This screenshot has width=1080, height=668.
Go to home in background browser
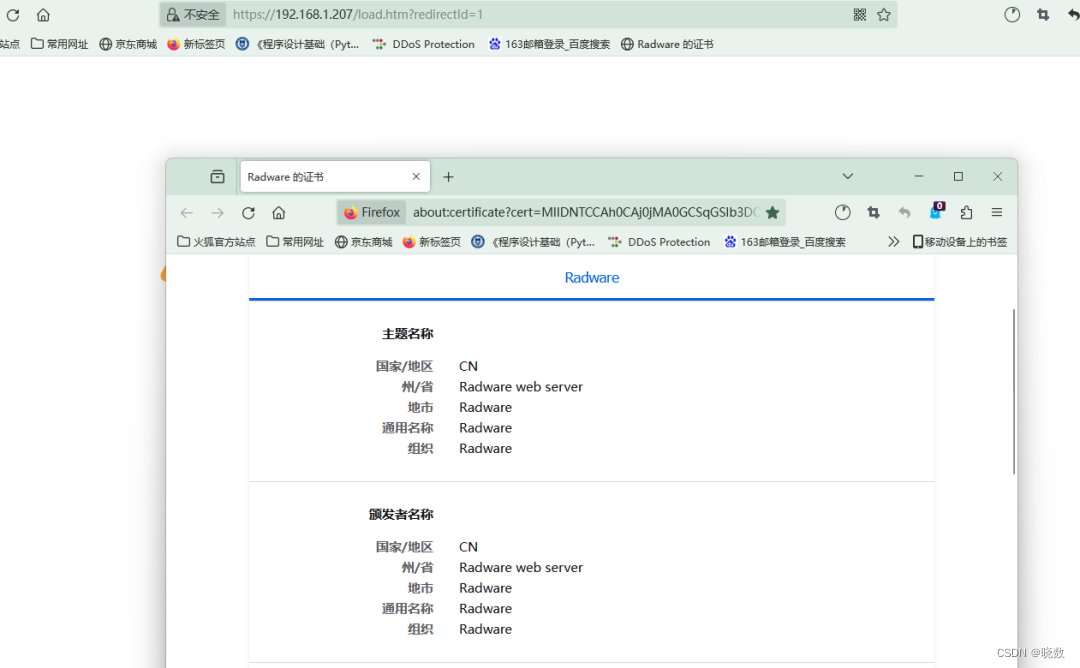43,14
